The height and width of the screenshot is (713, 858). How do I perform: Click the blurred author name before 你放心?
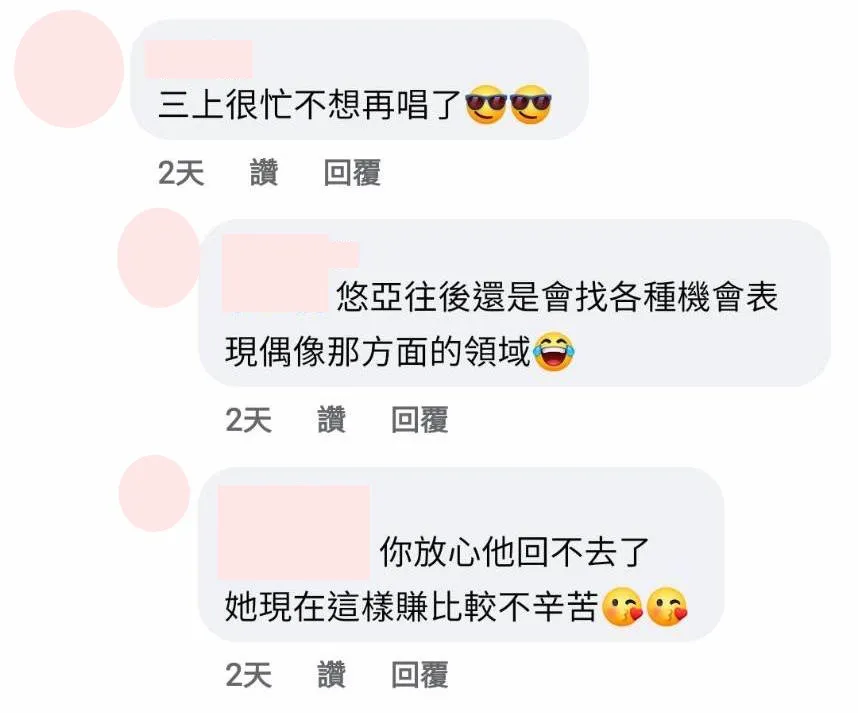point(294,532)
